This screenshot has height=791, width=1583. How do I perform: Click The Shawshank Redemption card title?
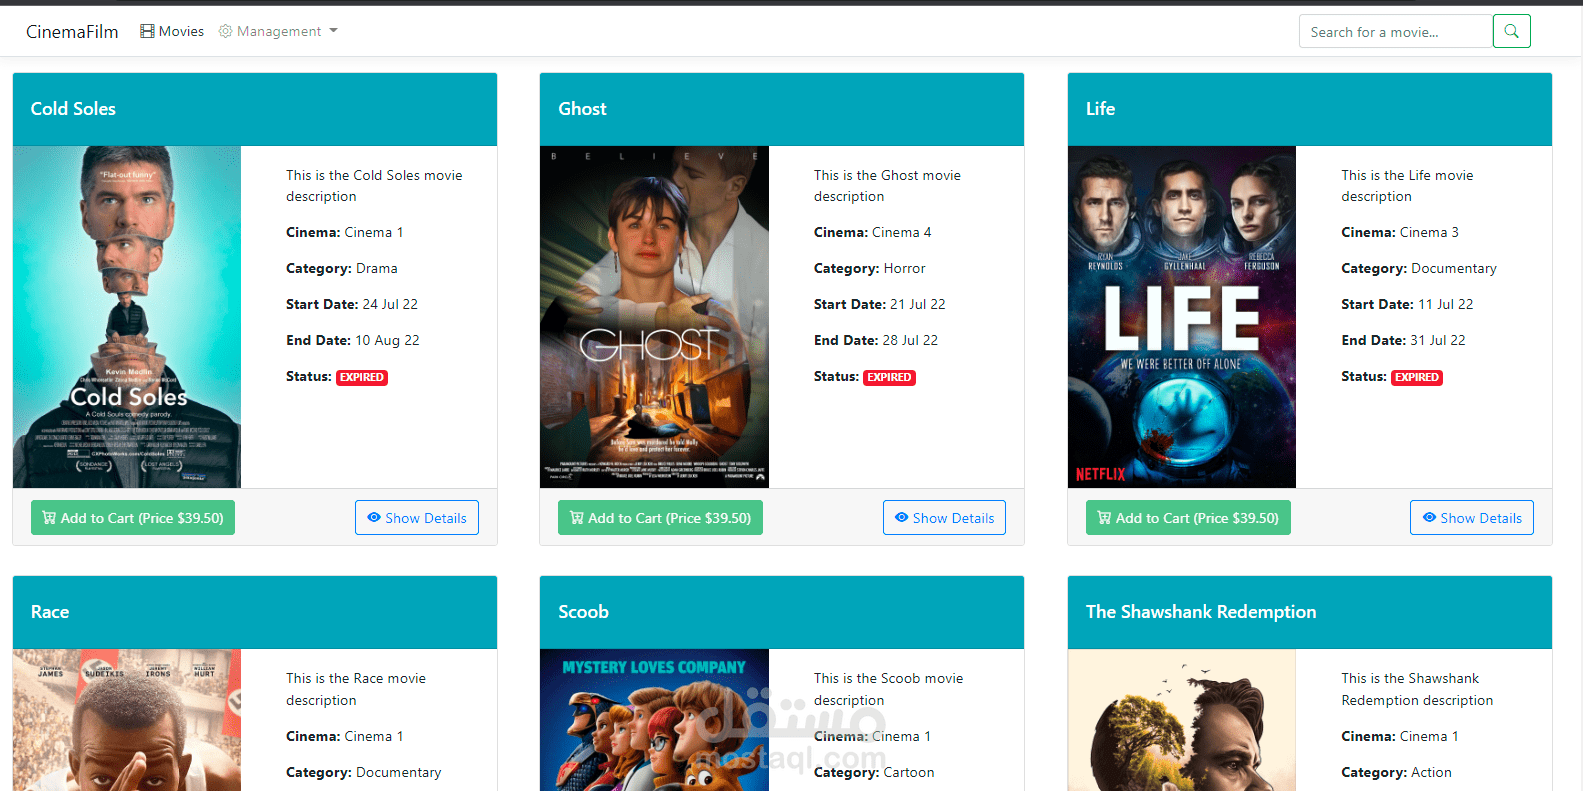click(1201, 612)
